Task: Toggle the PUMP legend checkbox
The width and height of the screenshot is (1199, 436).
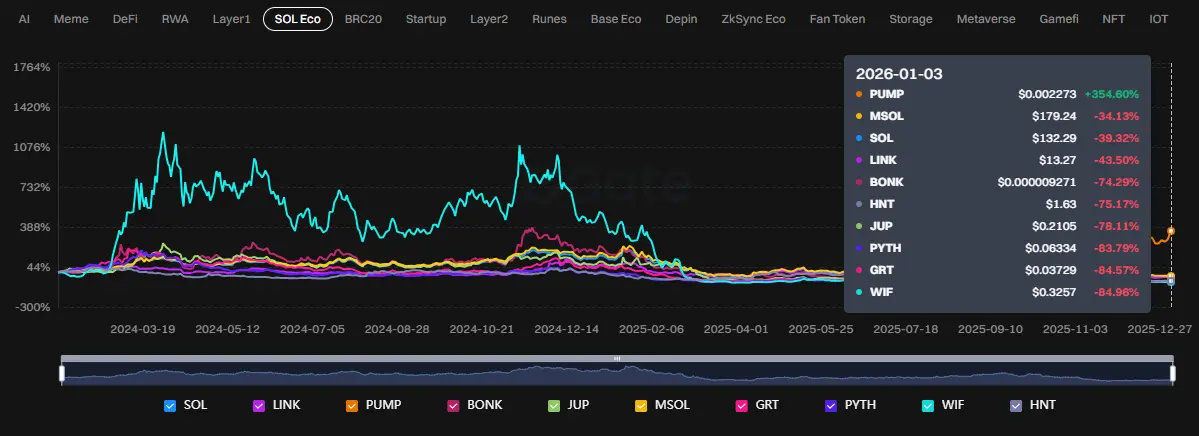Action: coord(352,405)
